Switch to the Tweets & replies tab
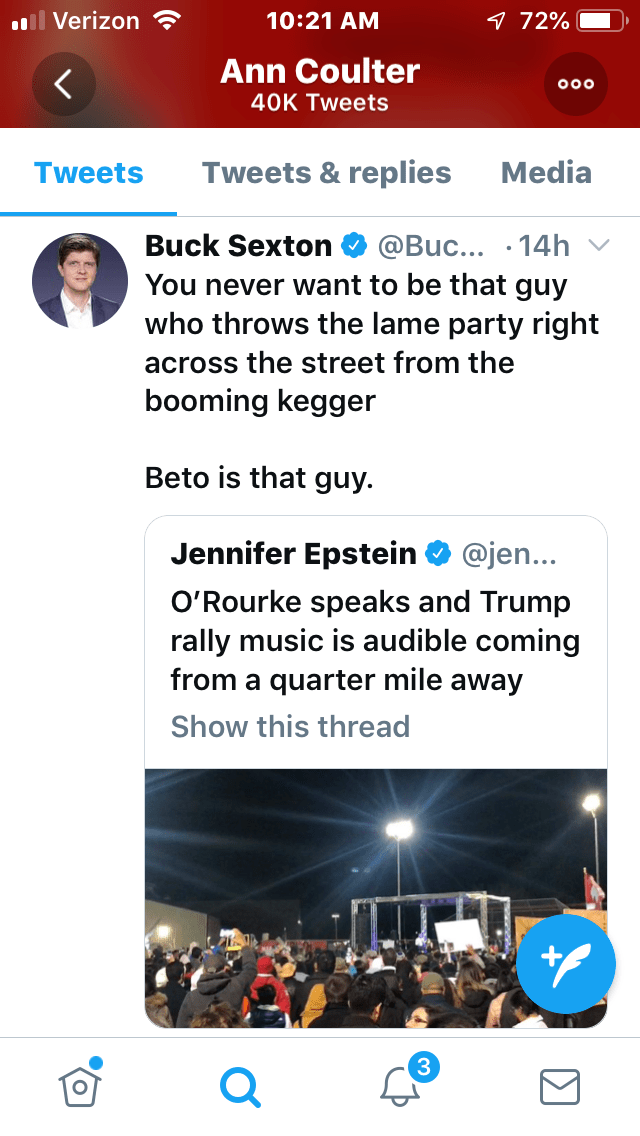The width and height of the screenshot is (640, 1136). point(326,173)
